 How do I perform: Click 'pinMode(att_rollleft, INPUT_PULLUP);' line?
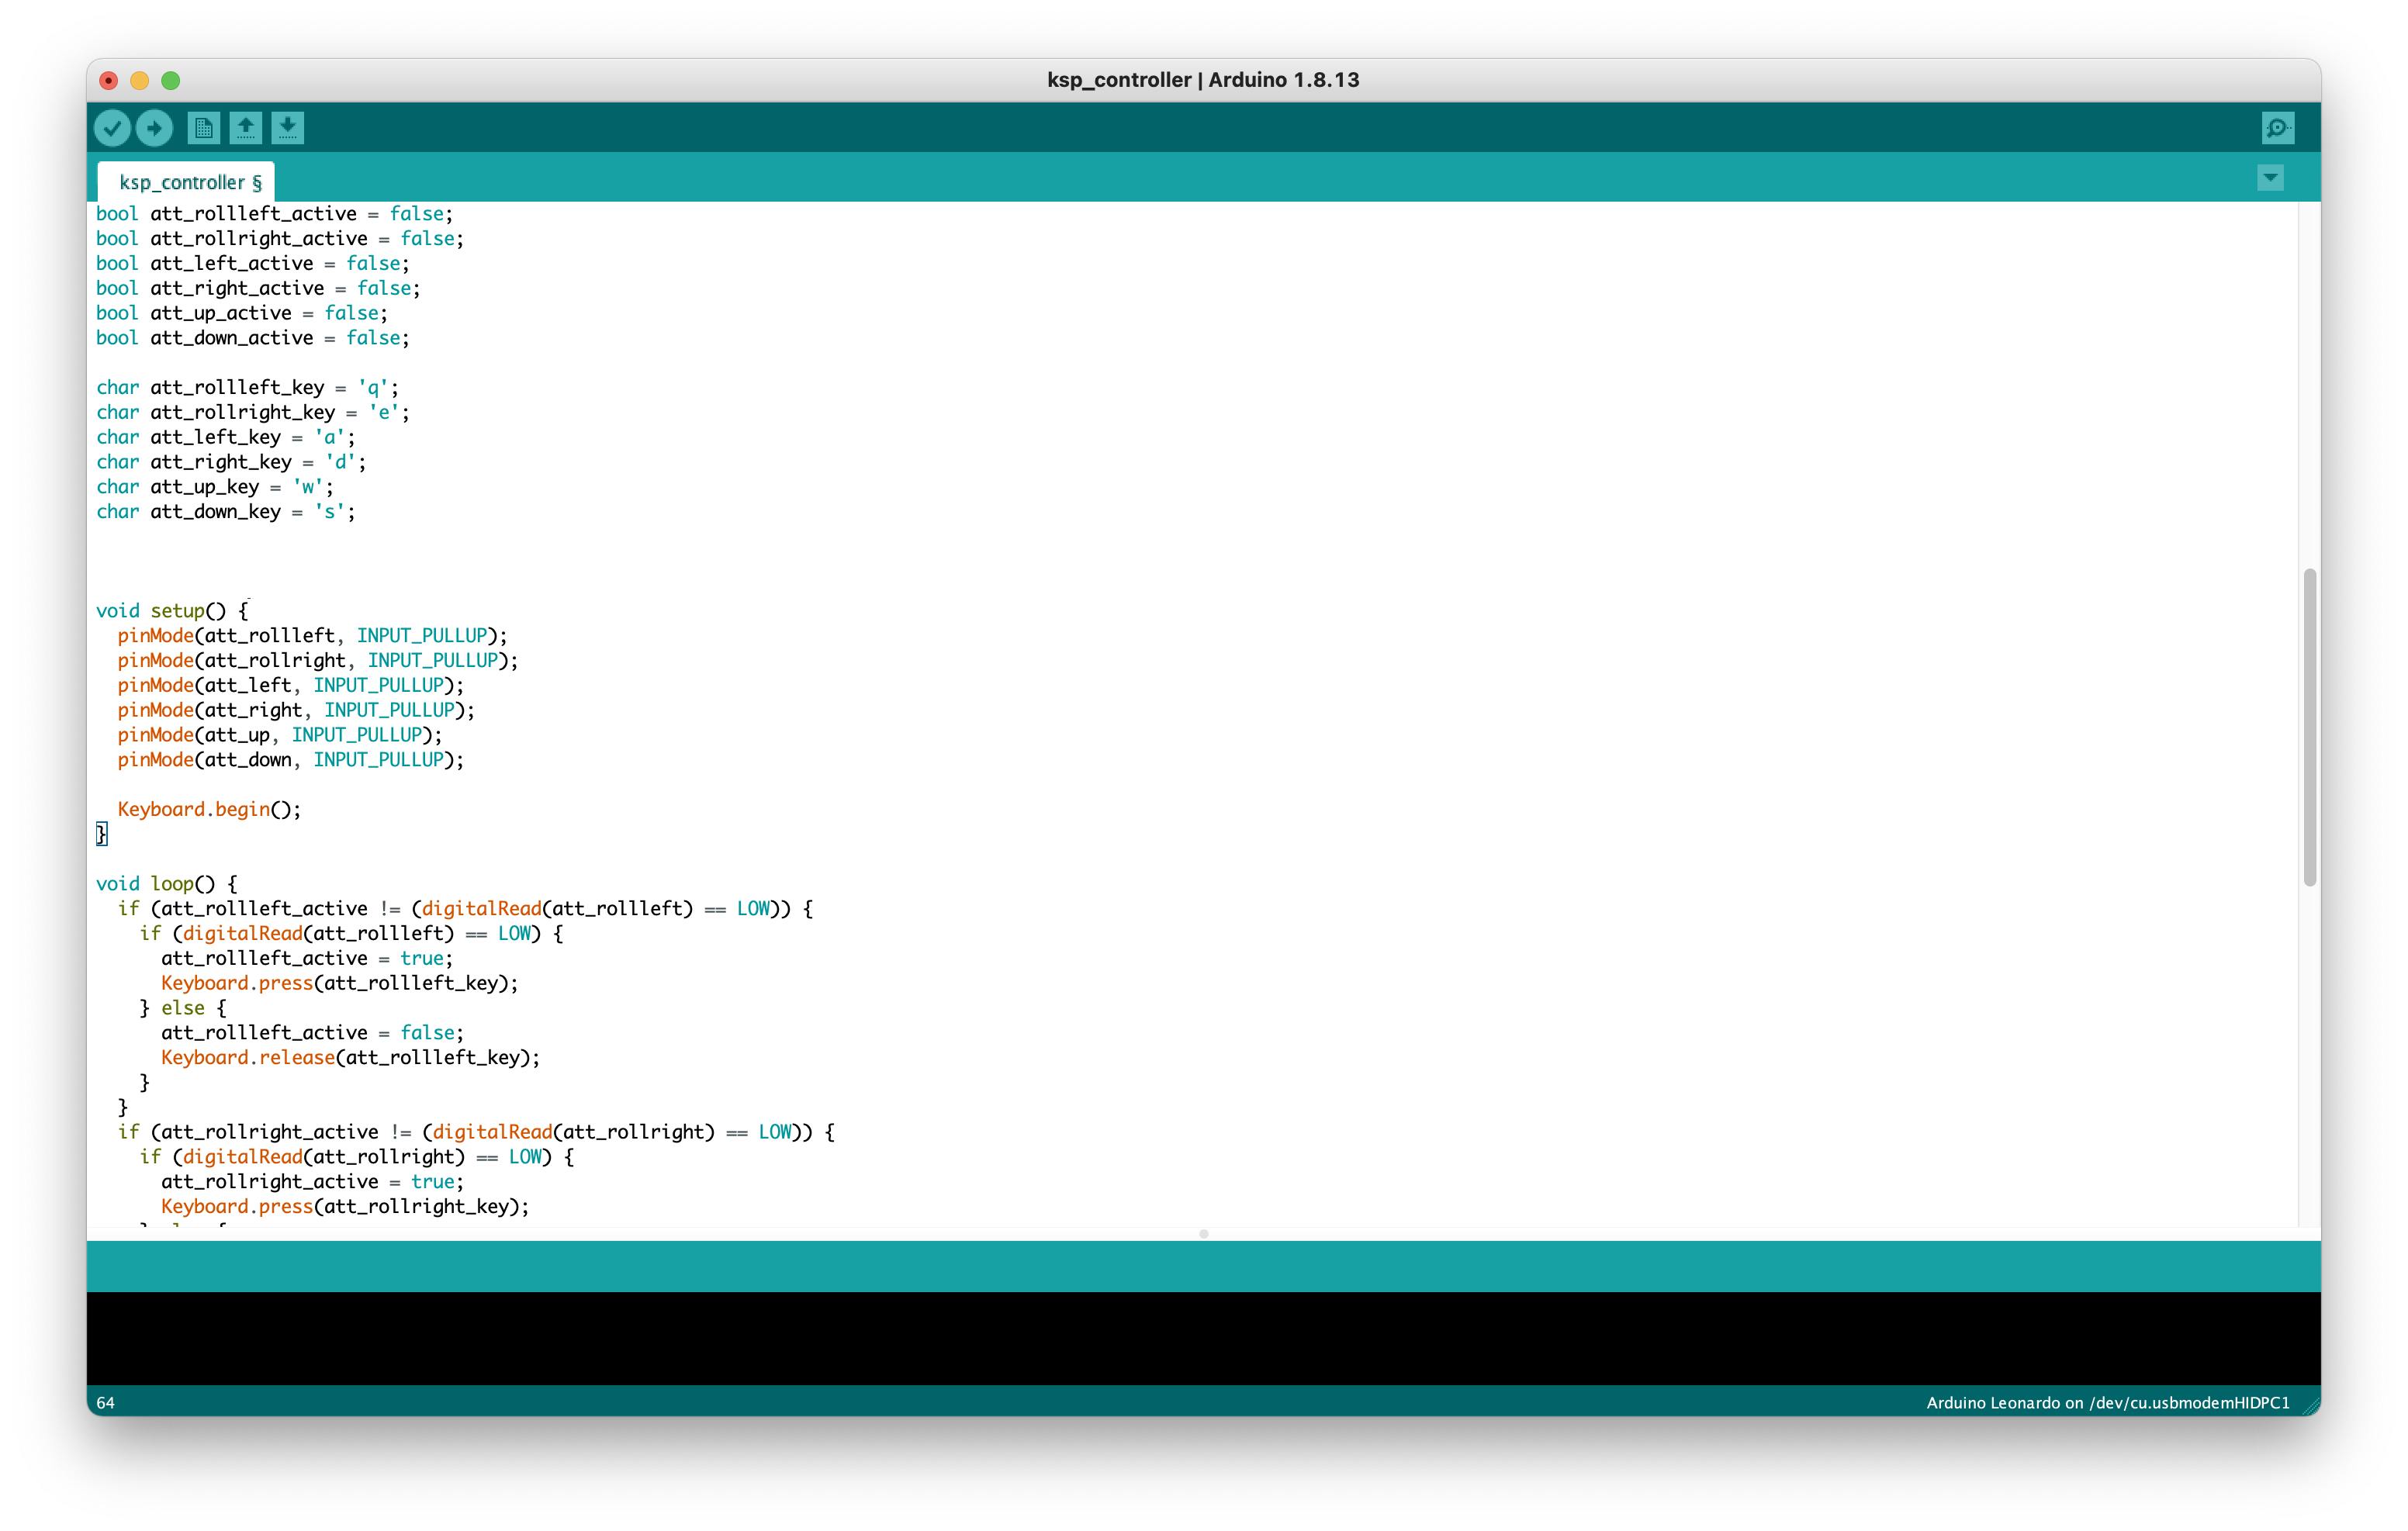tap(313, 635)
